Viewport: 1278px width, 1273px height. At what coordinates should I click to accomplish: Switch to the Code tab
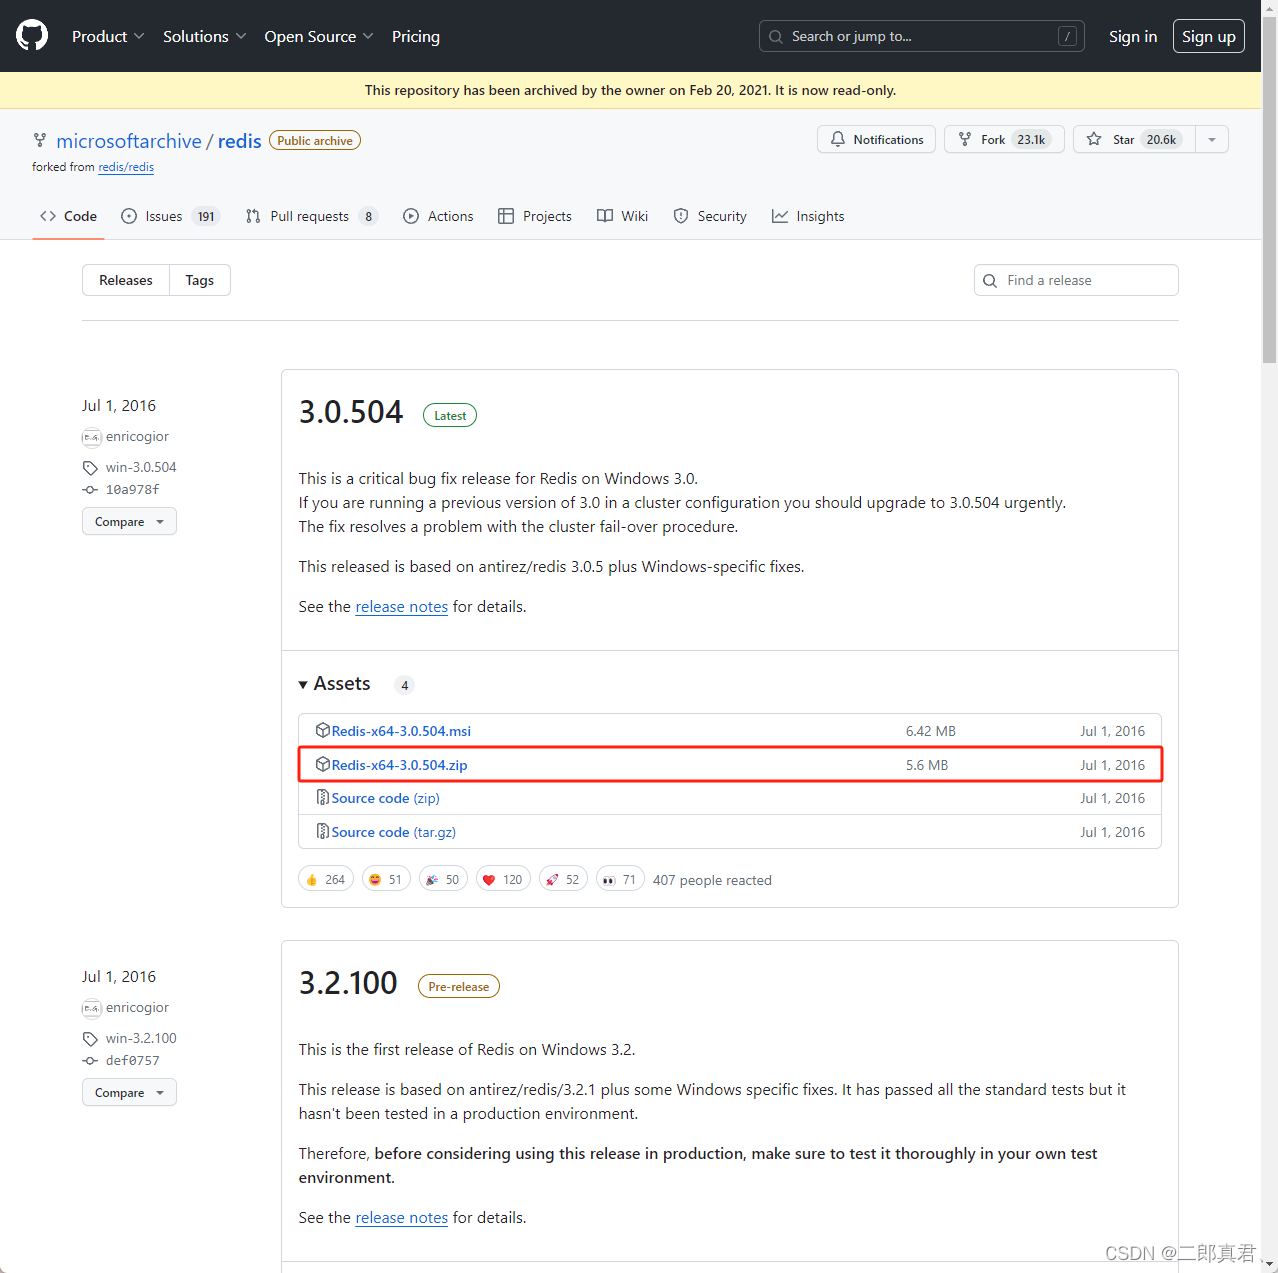tap(68, 216)
